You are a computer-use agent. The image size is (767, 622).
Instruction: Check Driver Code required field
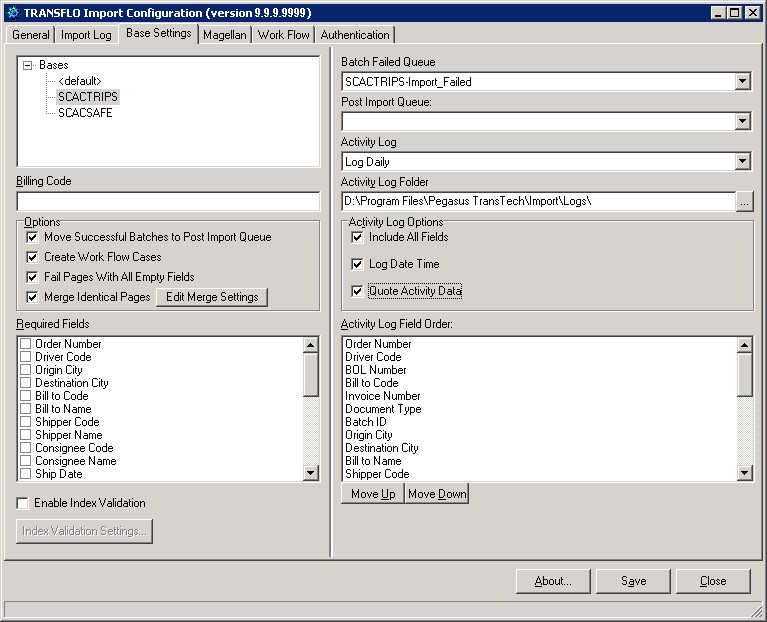pyautogui.click(x=25, y=357)
